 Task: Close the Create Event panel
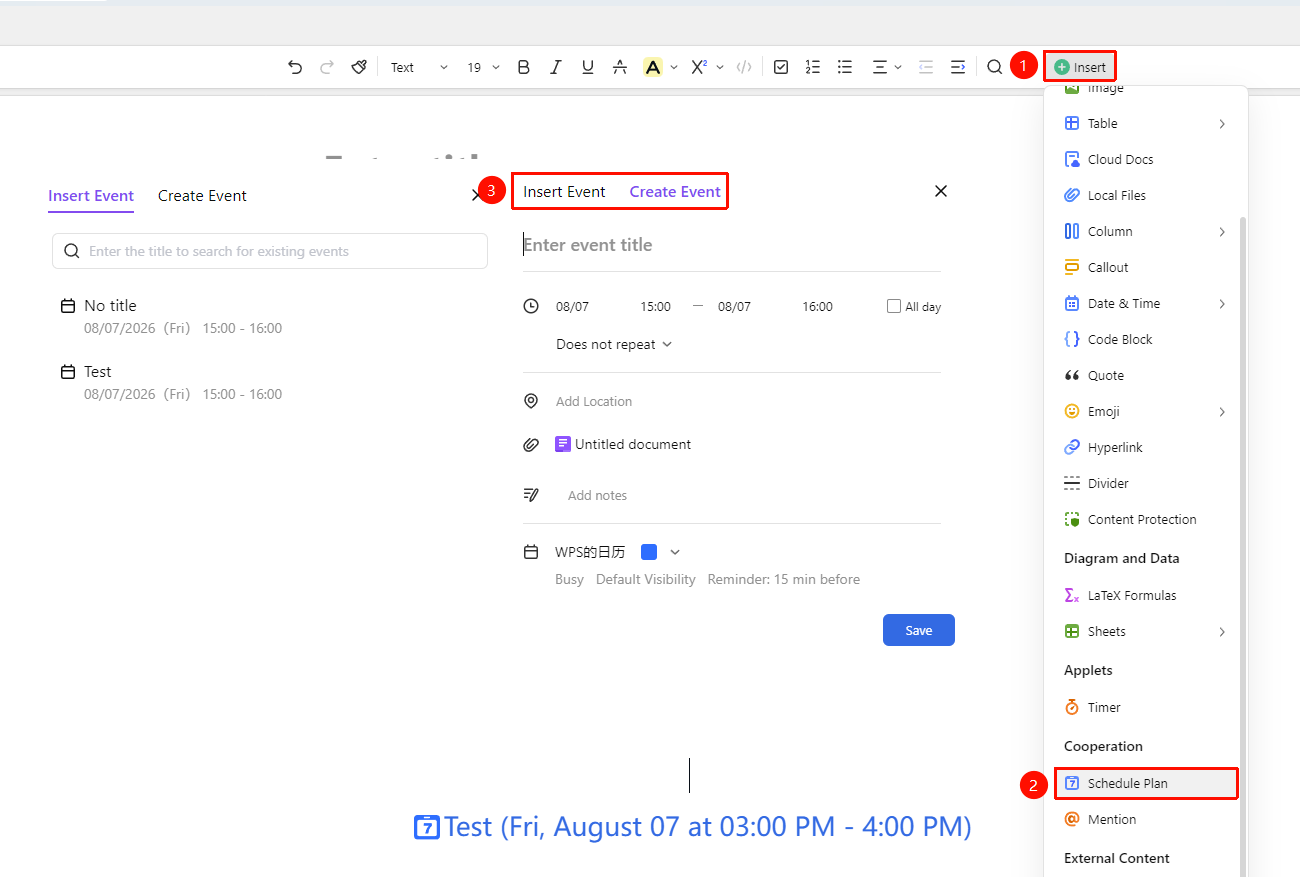pyautogui.click(x=940, y=191)
